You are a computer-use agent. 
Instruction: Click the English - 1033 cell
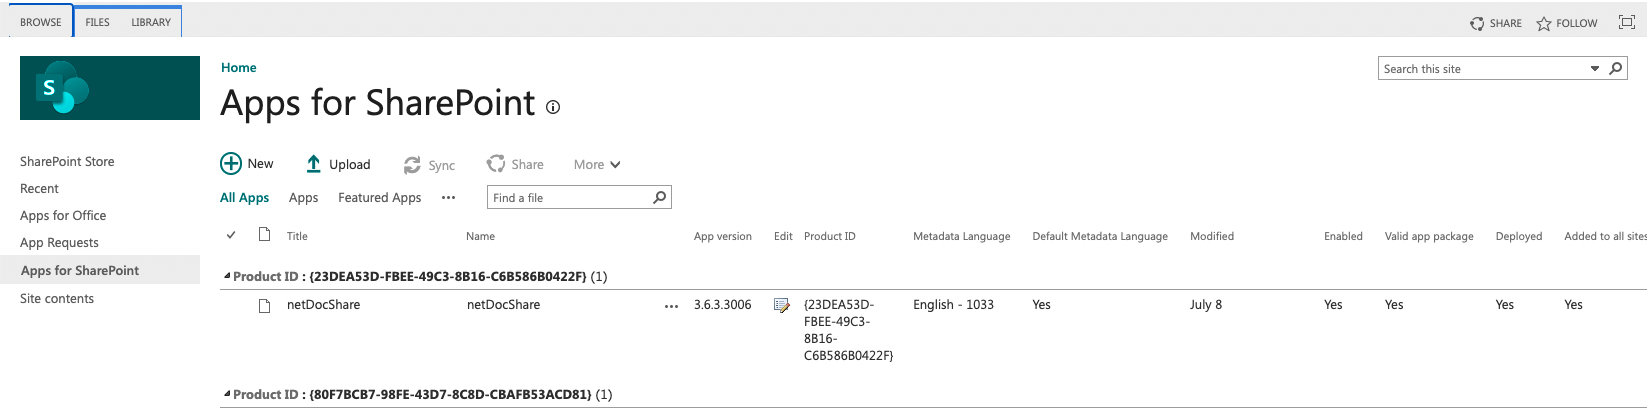tap(953, 305)
